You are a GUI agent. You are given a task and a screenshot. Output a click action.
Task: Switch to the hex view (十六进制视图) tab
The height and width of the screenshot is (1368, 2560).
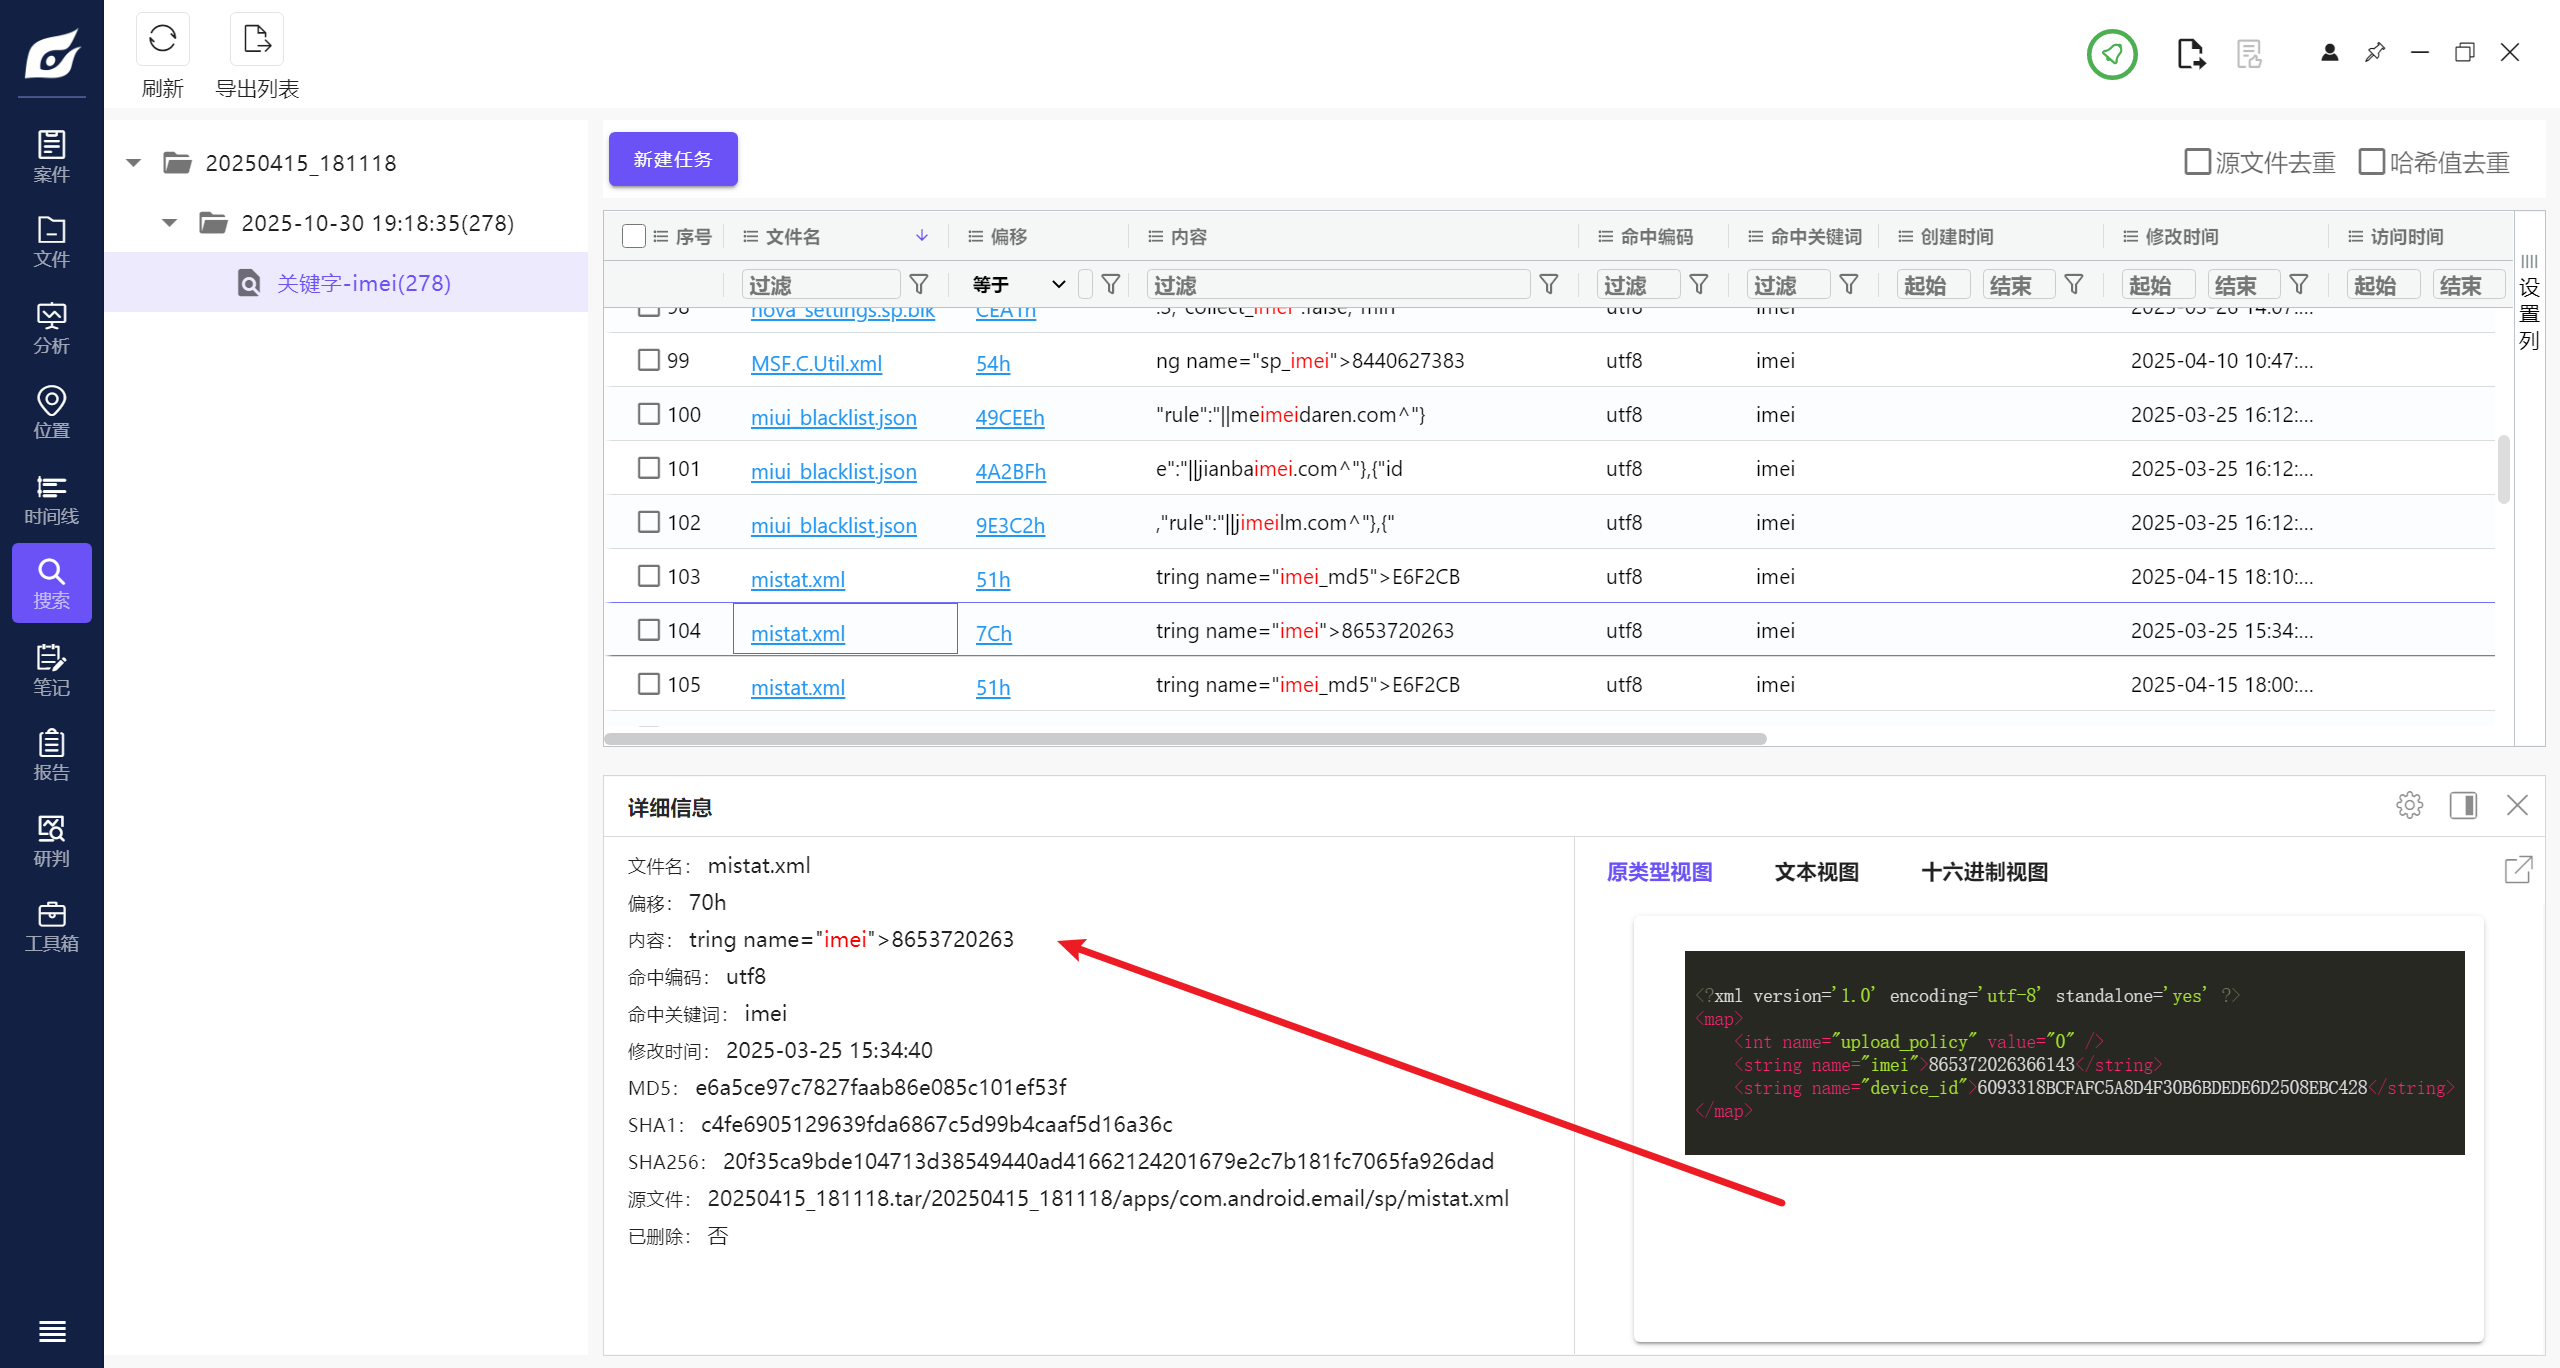(1984, 872)
